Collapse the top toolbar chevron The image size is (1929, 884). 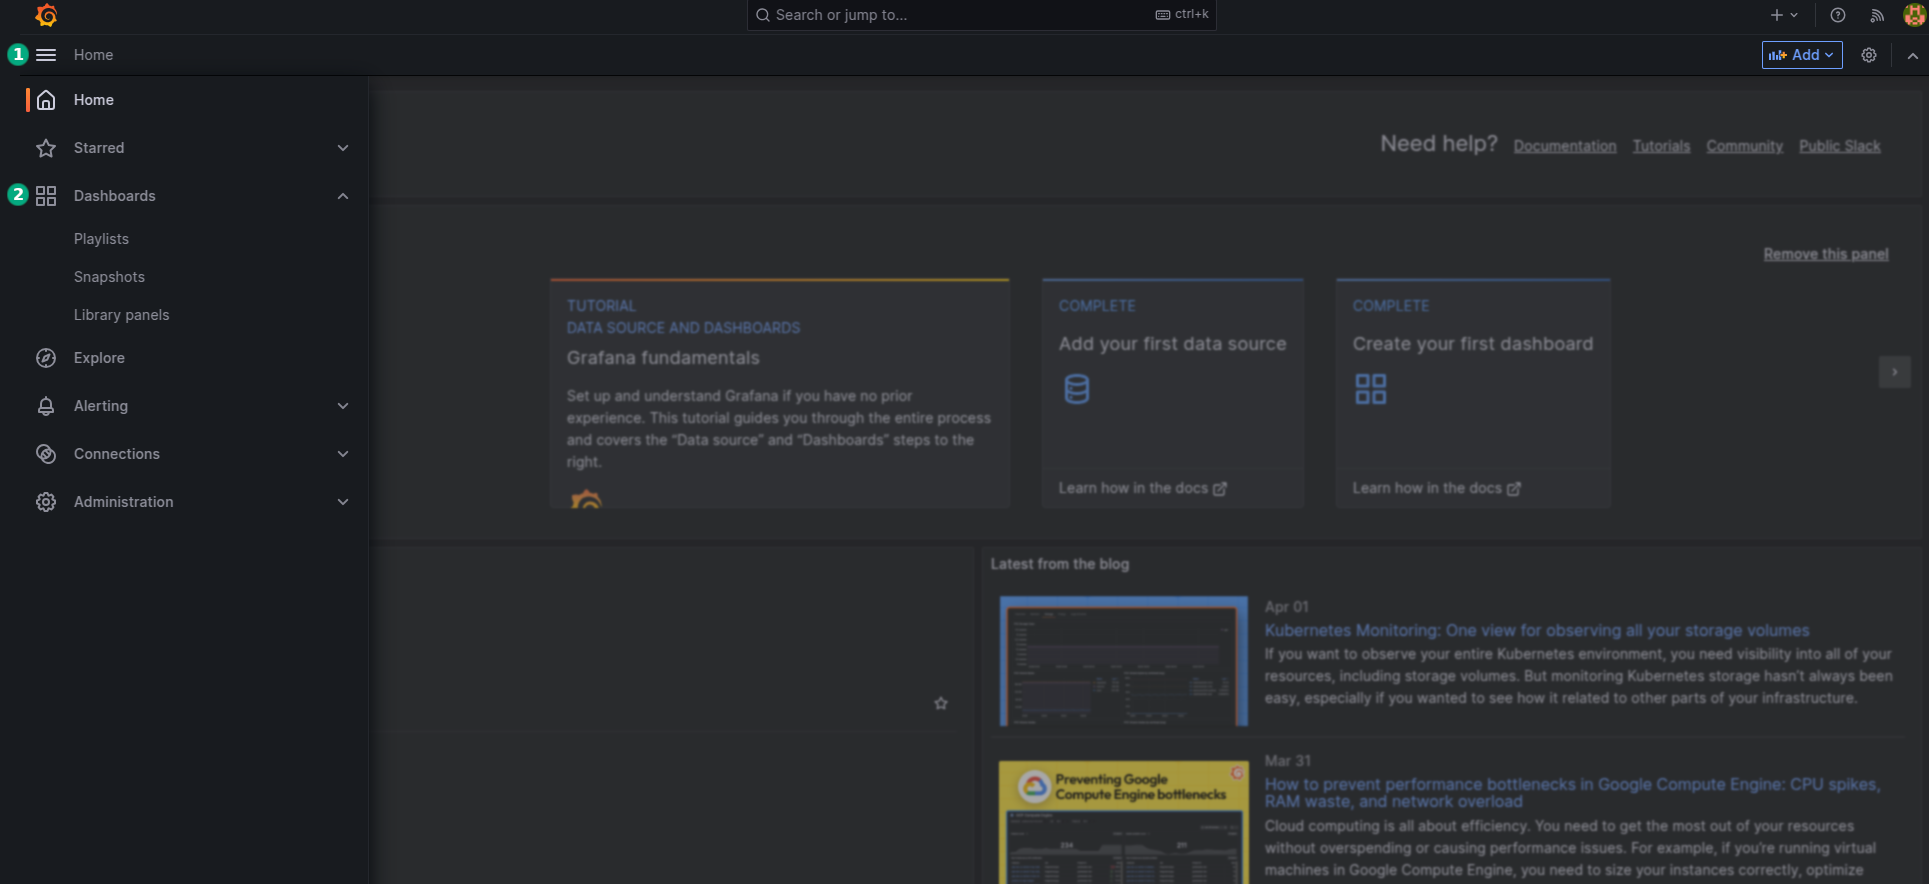pyautogui.click(x=1912, y=55)
